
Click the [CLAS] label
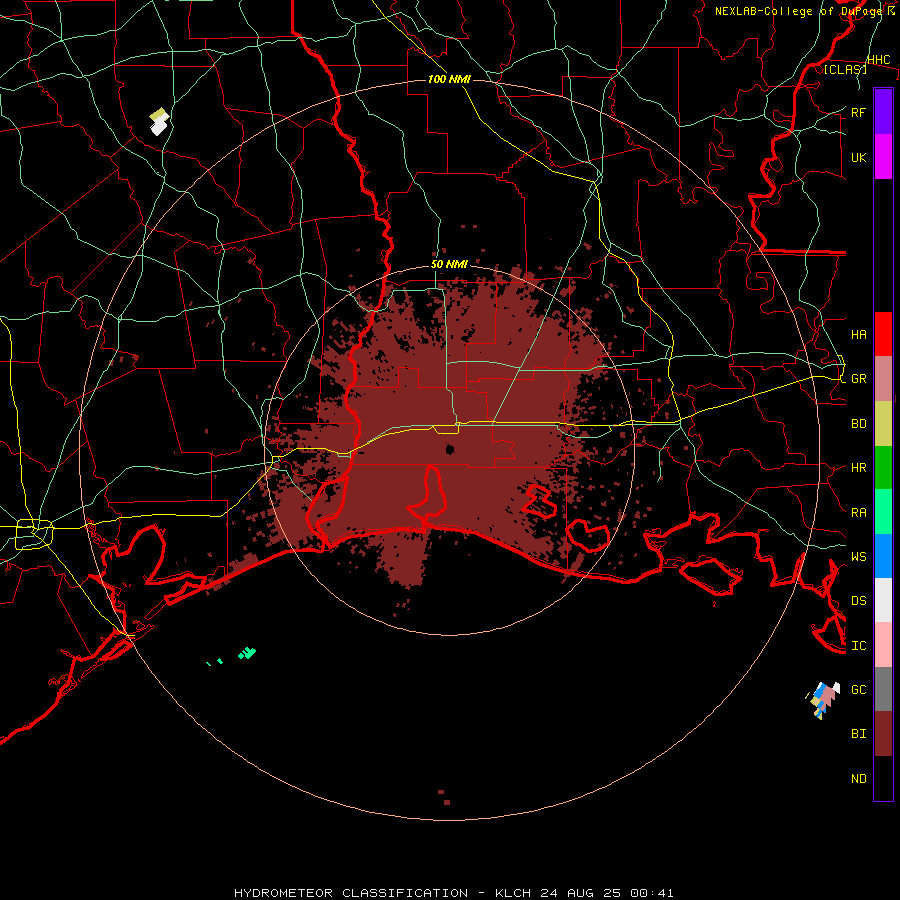tap(845, 69)
